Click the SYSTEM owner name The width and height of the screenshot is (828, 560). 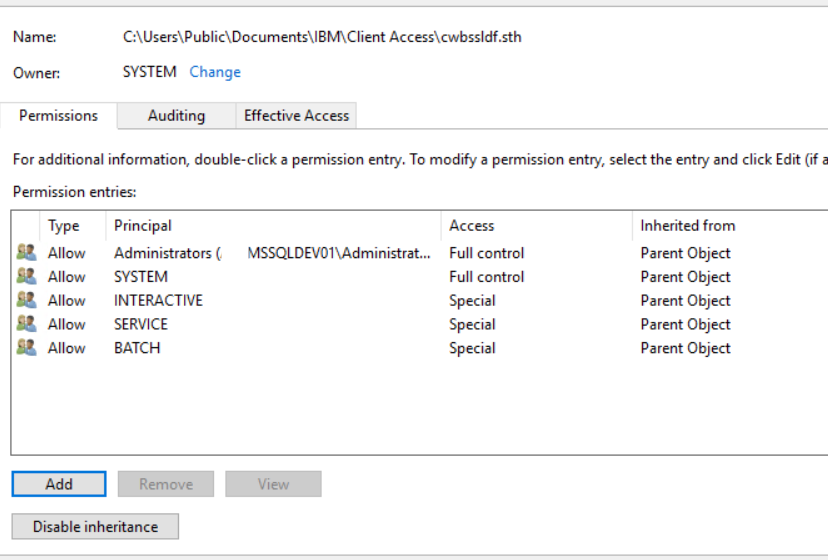[x=149, y=72]
